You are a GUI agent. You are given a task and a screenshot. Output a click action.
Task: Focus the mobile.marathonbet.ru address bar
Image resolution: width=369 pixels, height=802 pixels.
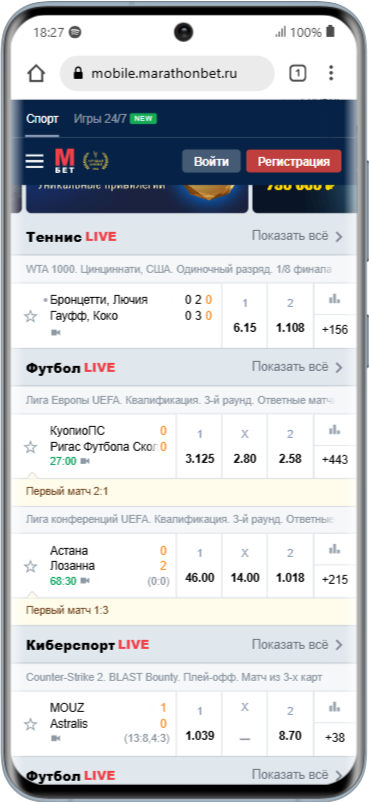pos(167,74)
